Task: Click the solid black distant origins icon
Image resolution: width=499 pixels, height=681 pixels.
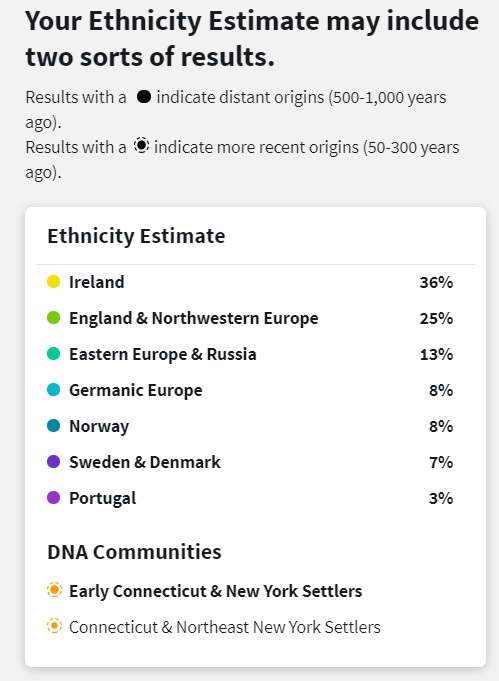Action: tap(144, 96)
